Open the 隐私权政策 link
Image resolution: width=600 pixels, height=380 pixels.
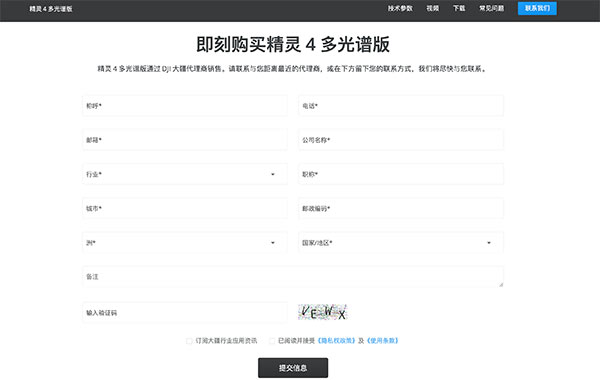pyautogui.click(x=337, y=341)
